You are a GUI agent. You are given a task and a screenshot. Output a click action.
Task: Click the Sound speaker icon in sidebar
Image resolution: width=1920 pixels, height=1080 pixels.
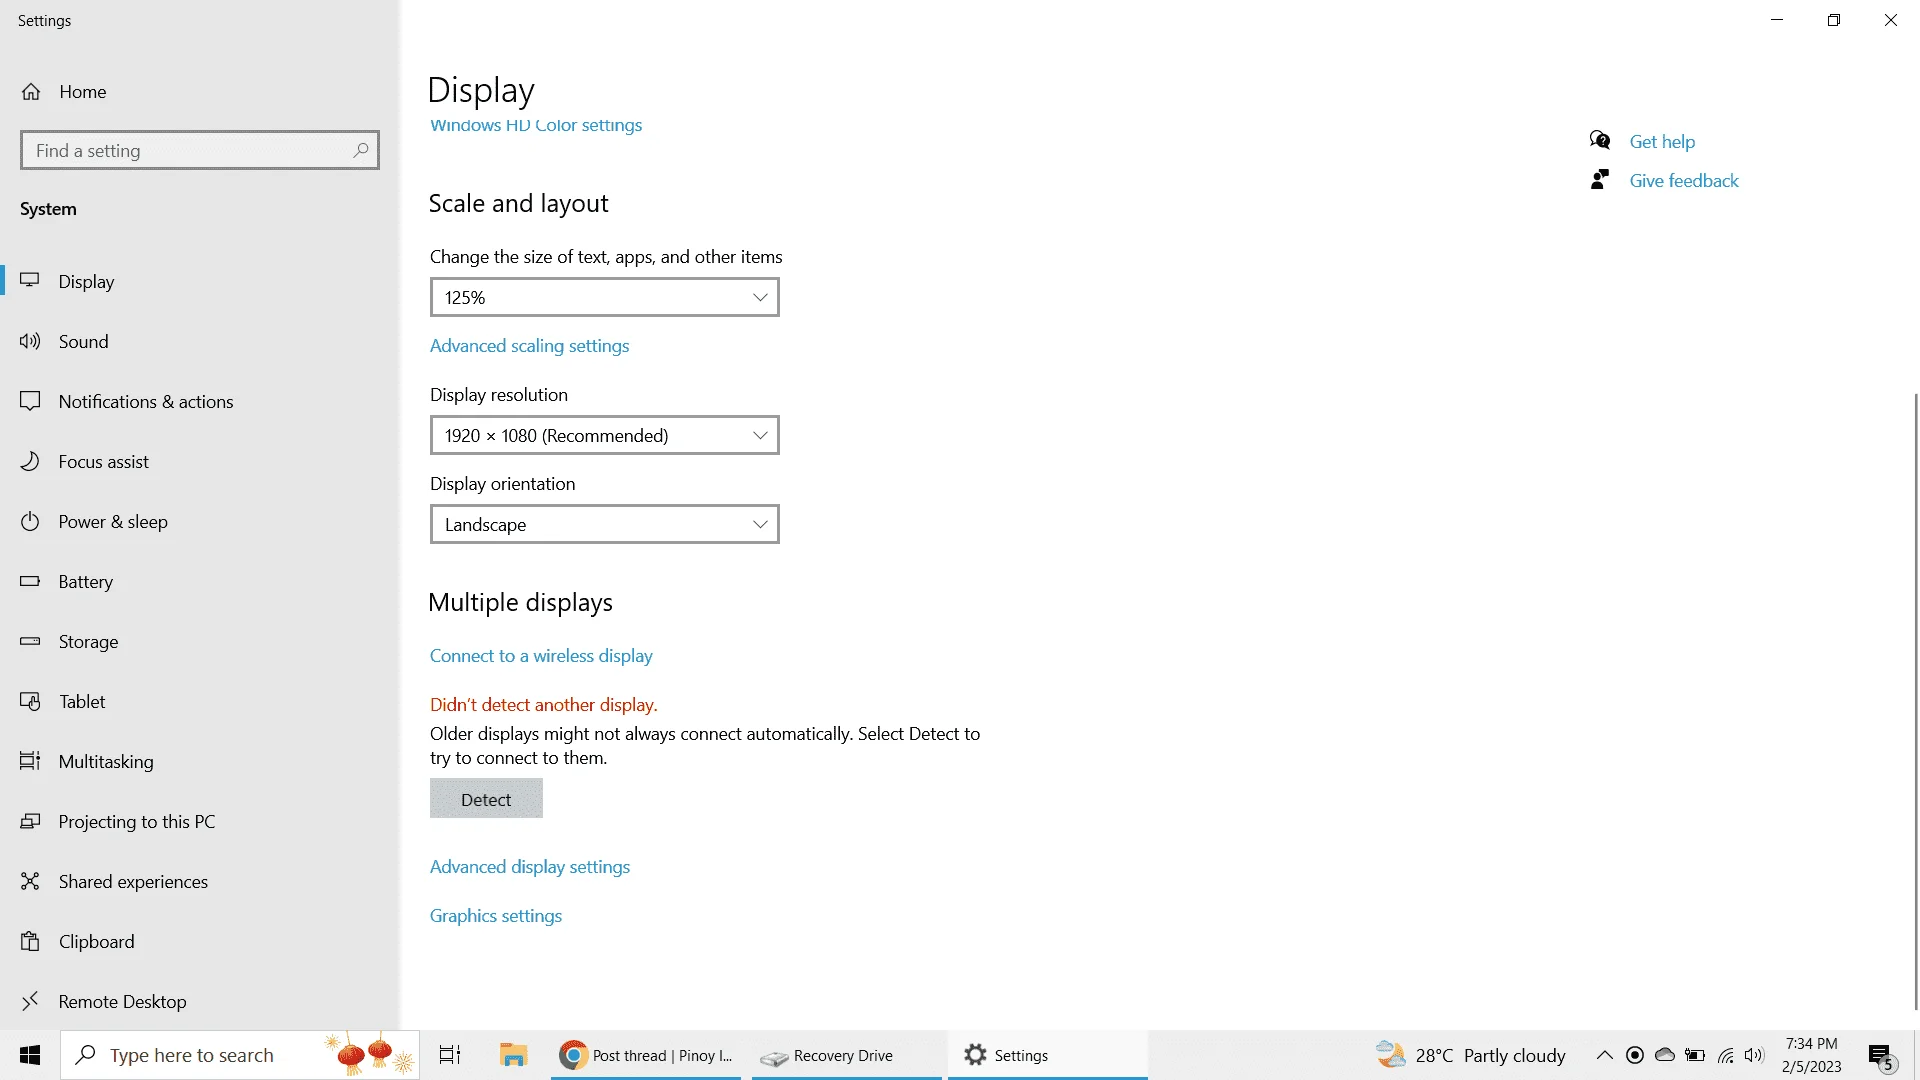tap(30, 341)
